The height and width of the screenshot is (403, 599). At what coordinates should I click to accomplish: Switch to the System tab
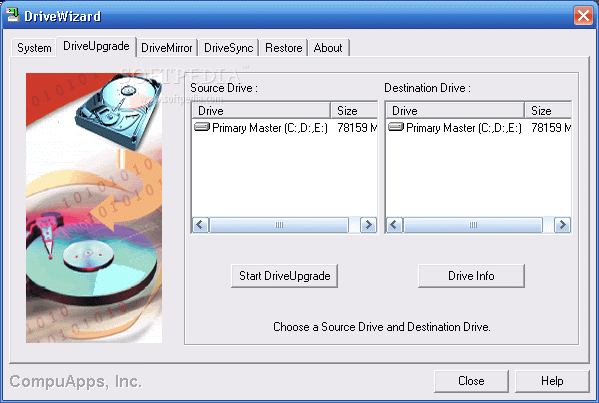coord(34,48)
